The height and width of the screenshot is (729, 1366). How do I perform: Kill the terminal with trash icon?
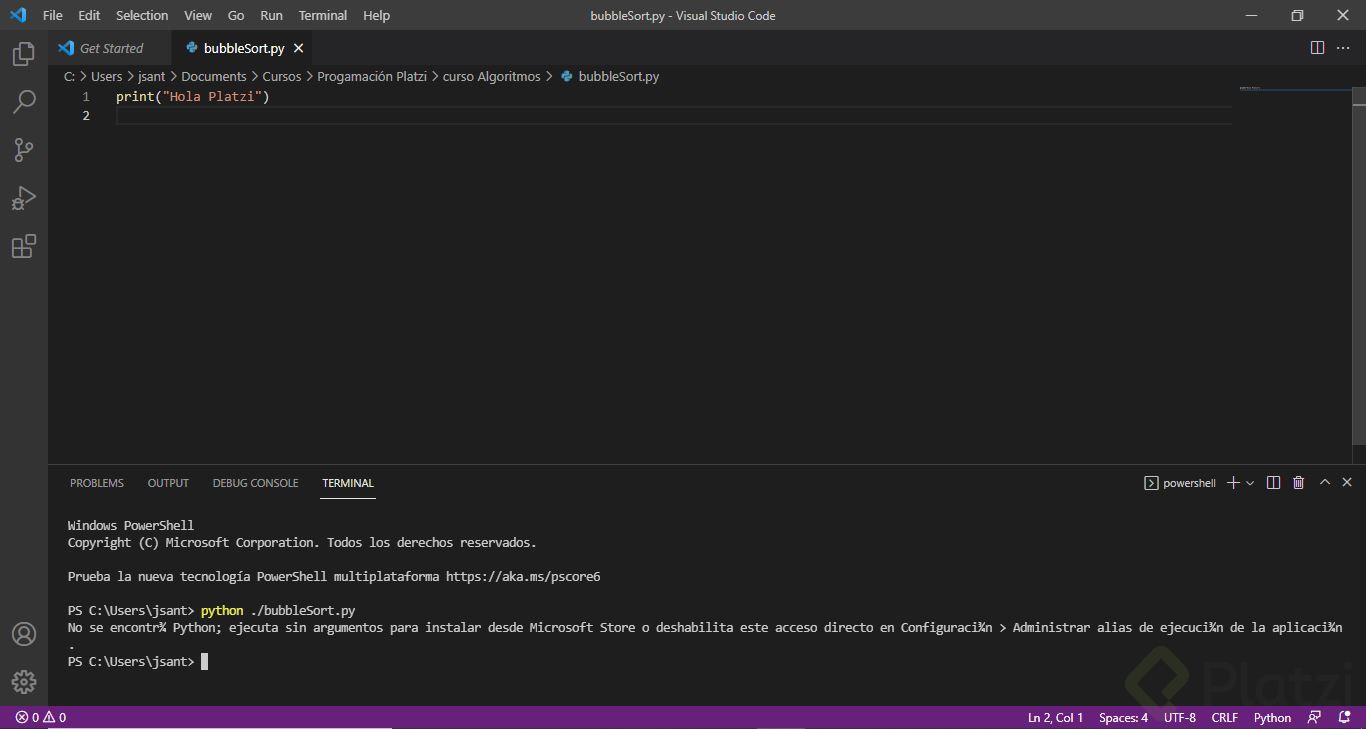1299,483
